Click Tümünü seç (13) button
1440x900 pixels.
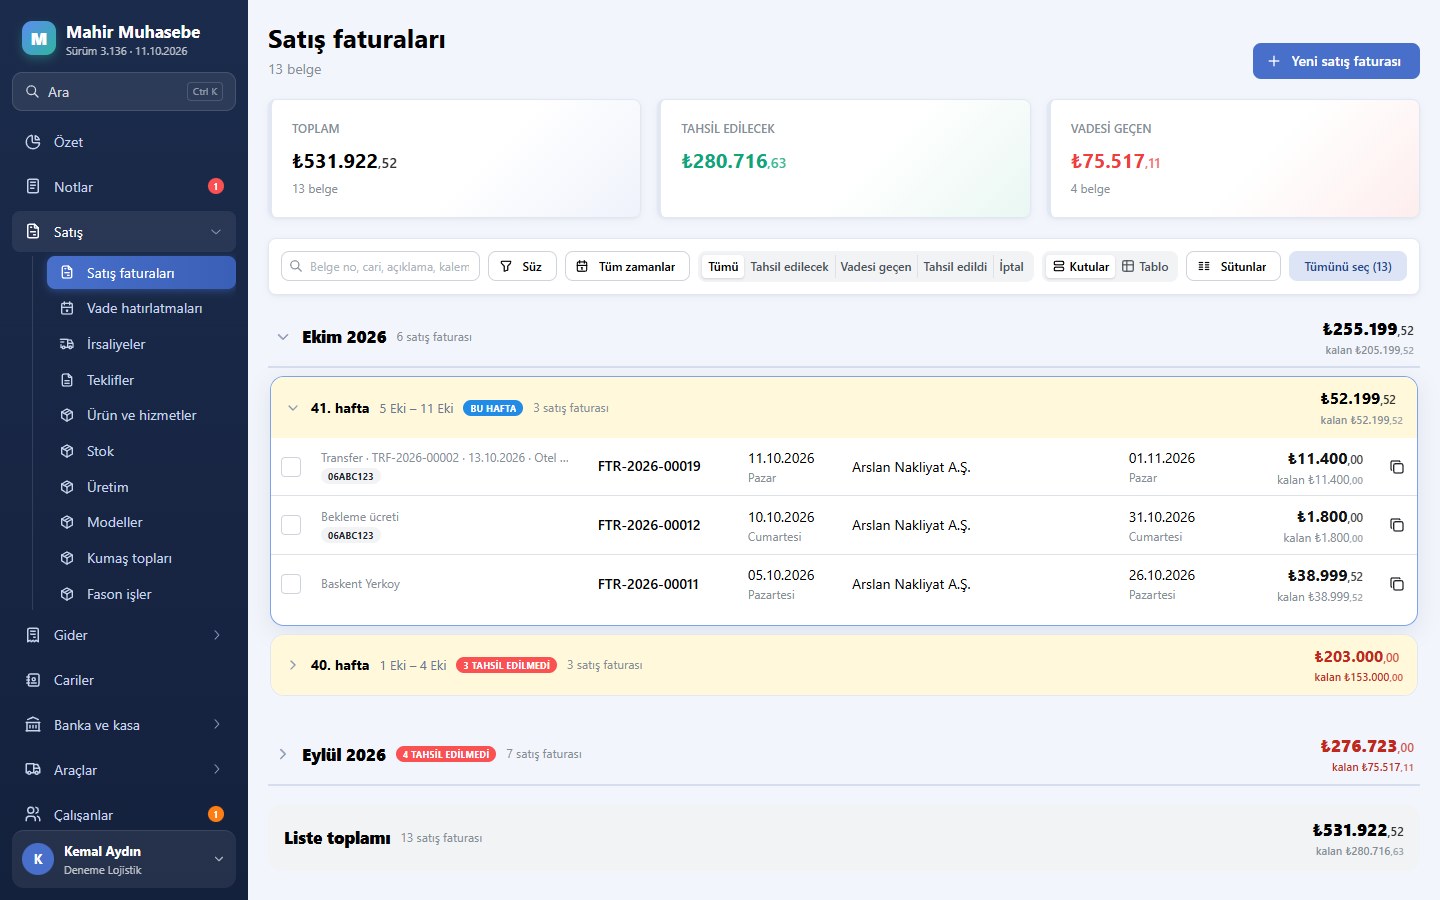(1348, 267)
